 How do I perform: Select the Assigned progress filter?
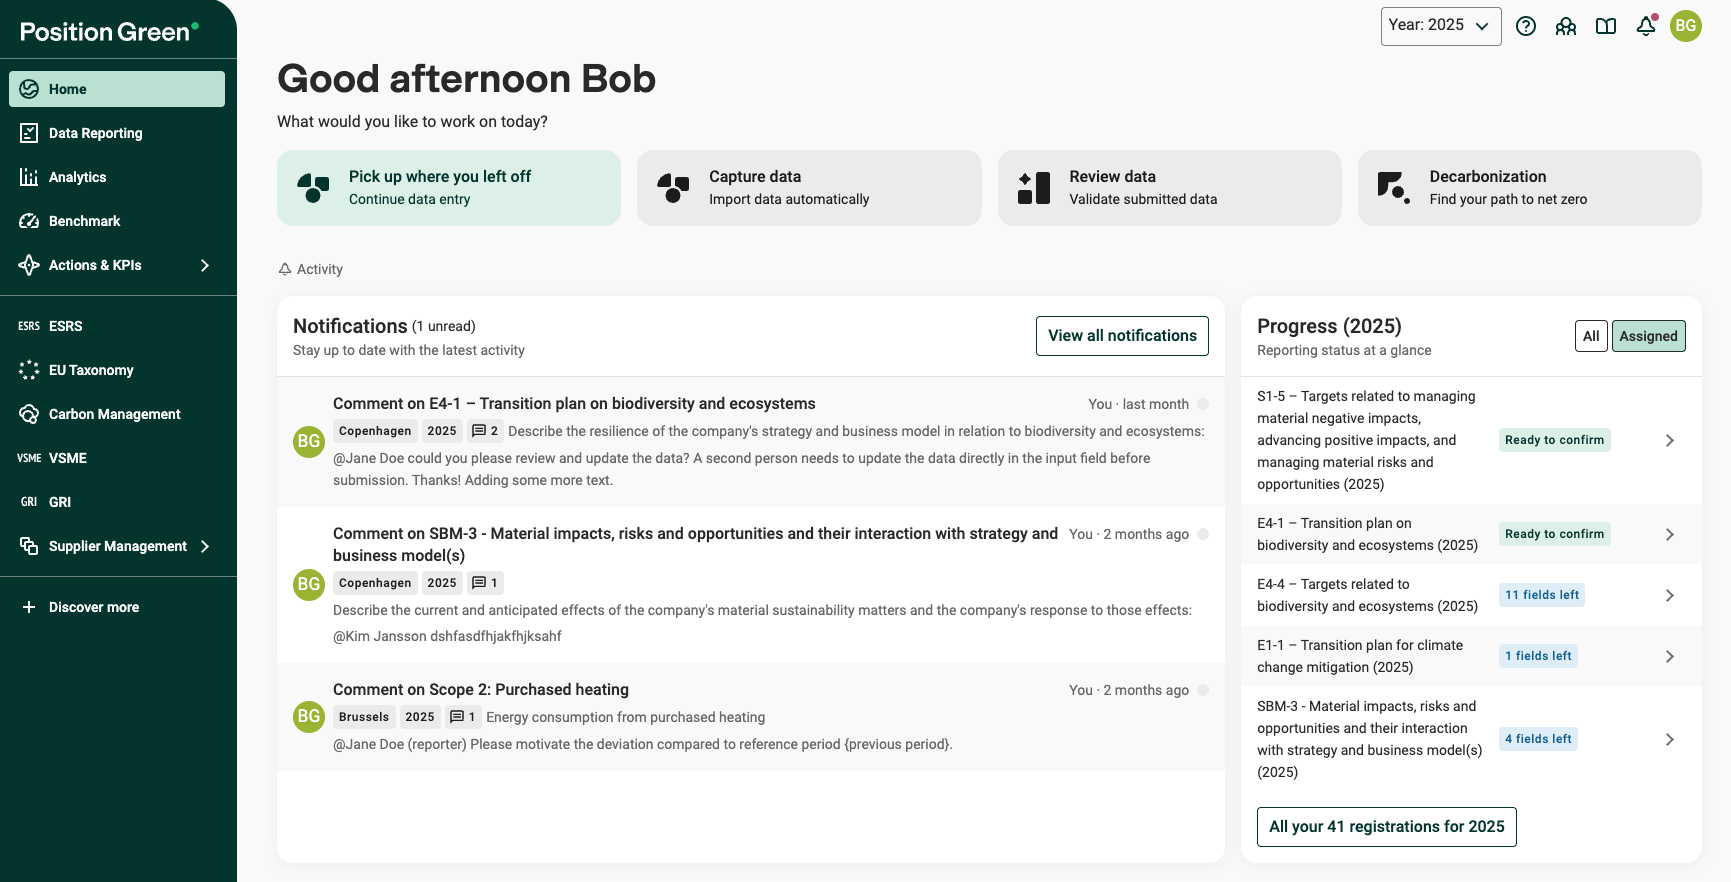[1648, 336]
